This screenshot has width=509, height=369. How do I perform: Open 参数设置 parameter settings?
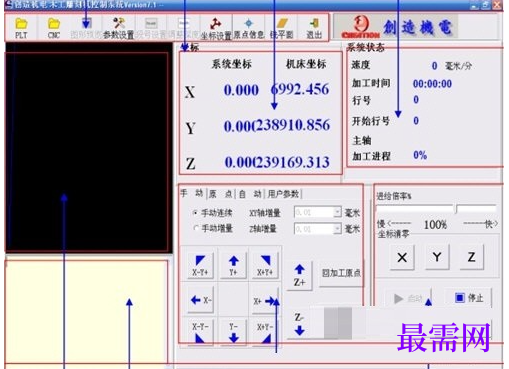(x=119, y=28)
